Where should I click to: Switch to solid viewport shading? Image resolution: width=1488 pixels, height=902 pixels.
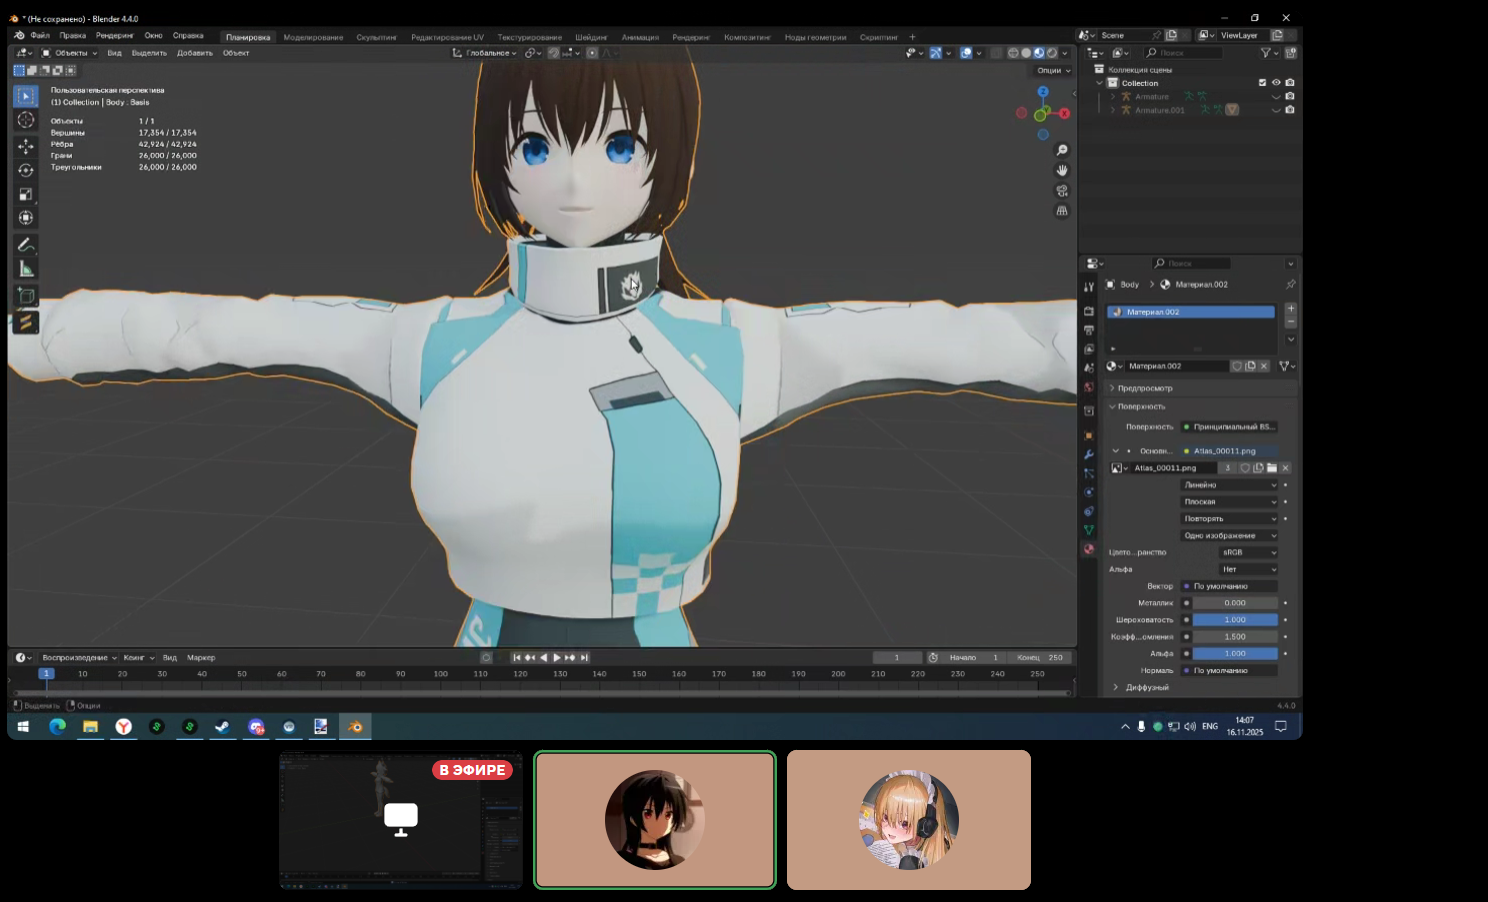[1026, 53]
